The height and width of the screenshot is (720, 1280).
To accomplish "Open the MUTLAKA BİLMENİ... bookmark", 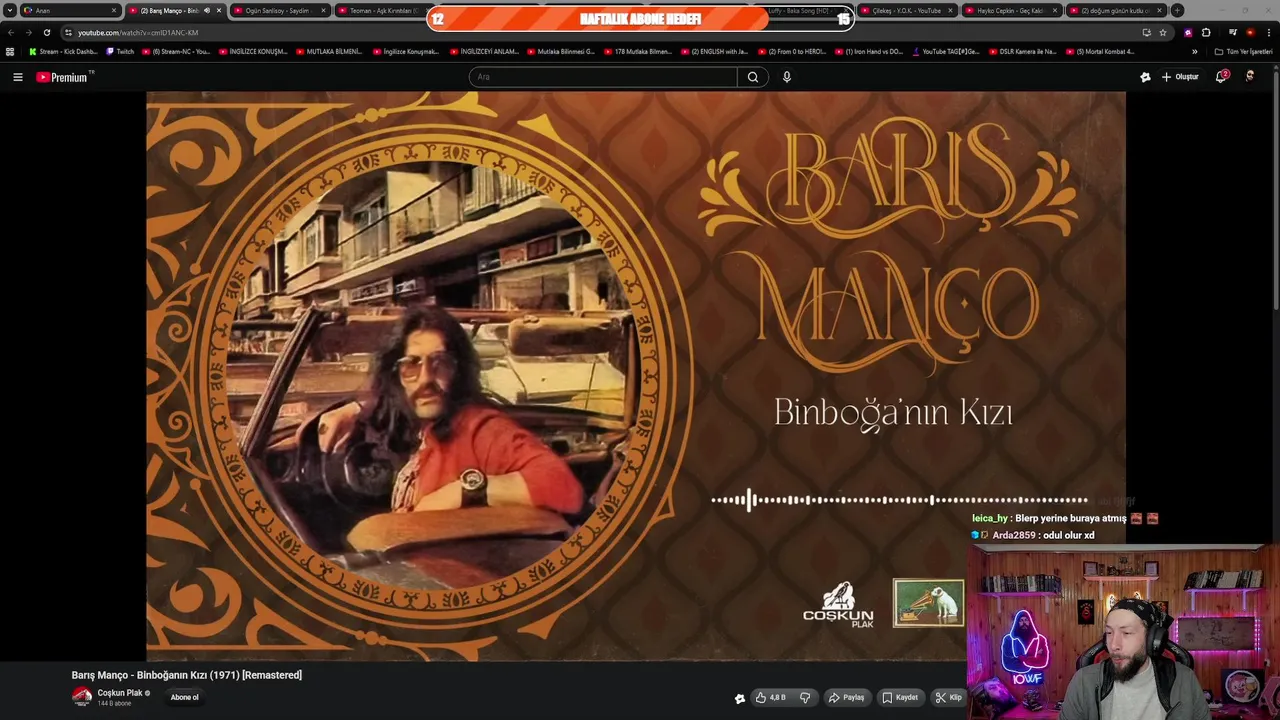I will click(329, 51).
